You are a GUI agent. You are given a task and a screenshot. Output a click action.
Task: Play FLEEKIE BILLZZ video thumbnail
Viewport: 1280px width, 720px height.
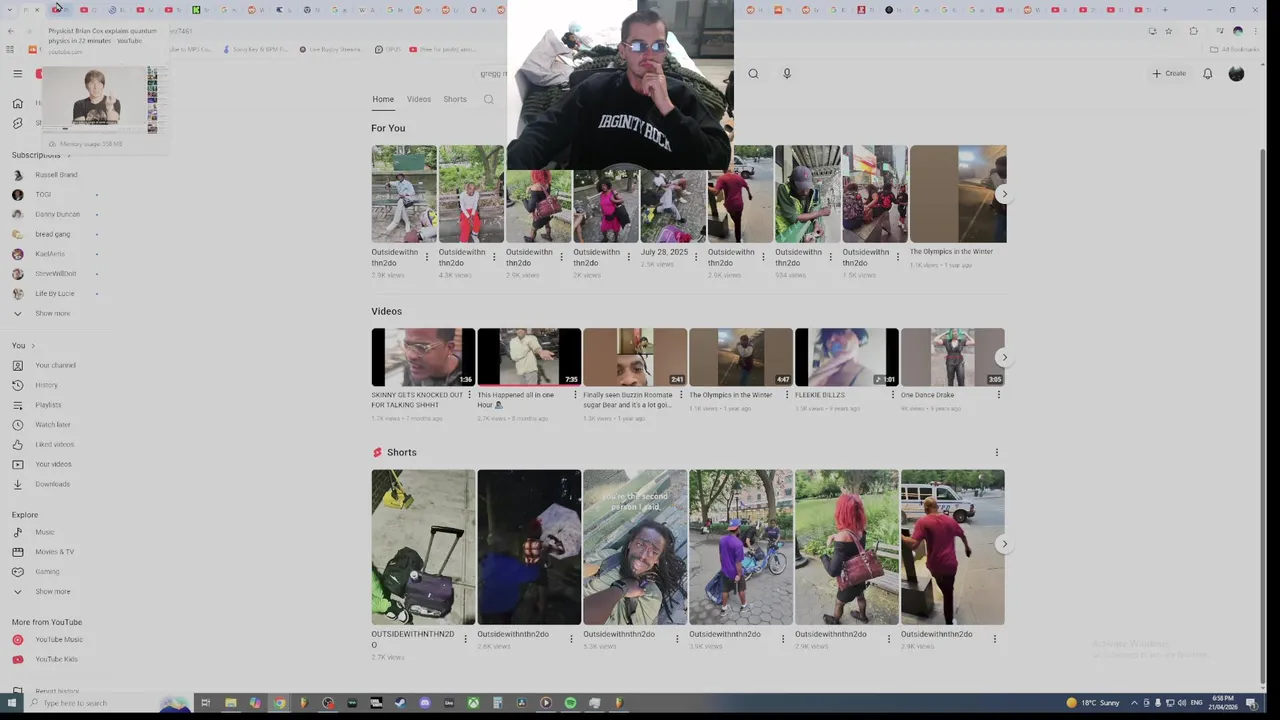tap(847, 357)
